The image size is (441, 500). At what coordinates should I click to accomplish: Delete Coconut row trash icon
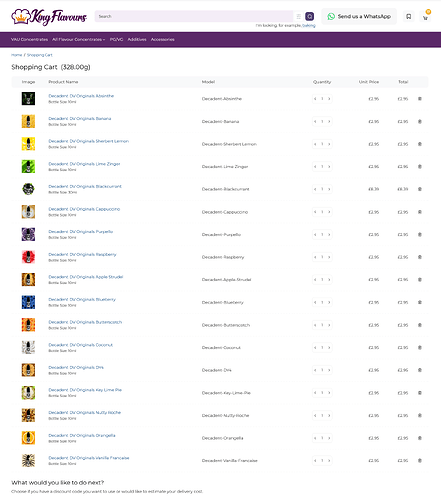click(420, 347)
